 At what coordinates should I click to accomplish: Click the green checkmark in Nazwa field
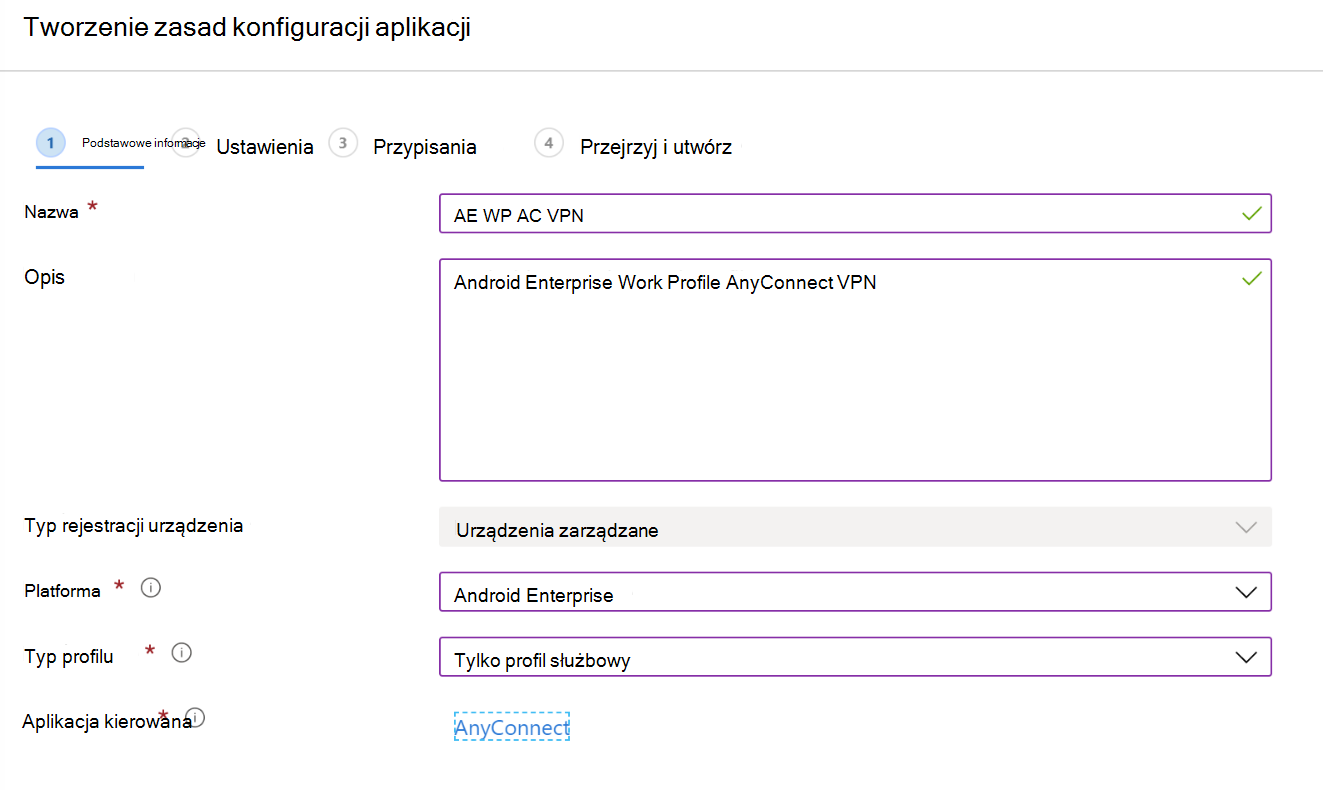[1251, 213]
